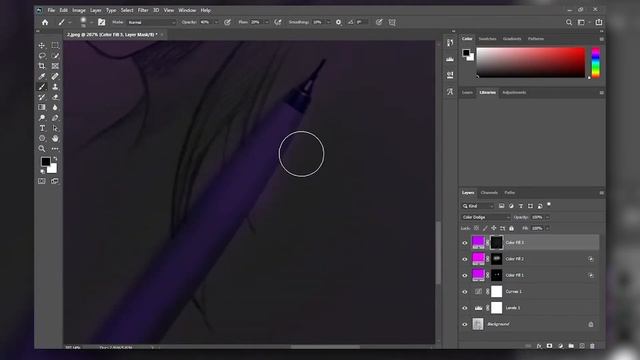Select the Lasso tool

(42, 56)
